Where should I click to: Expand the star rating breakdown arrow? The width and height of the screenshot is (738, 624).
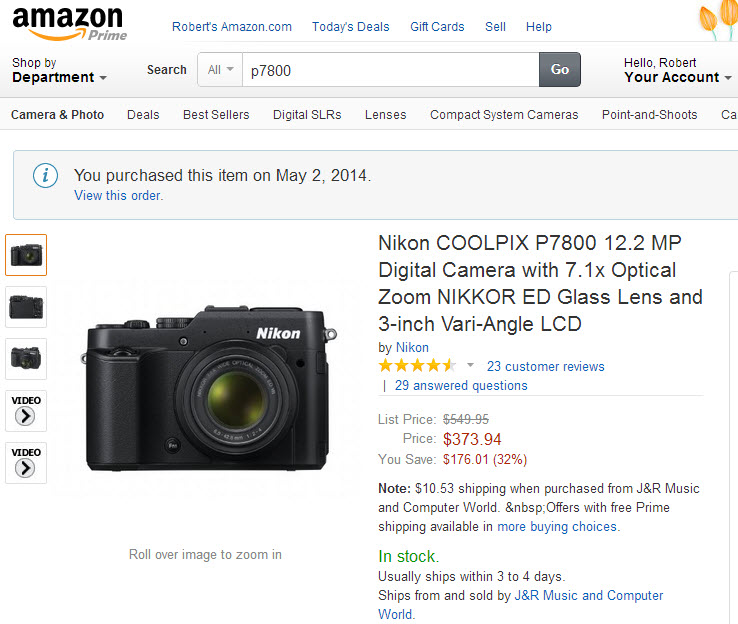click(470, 366)
